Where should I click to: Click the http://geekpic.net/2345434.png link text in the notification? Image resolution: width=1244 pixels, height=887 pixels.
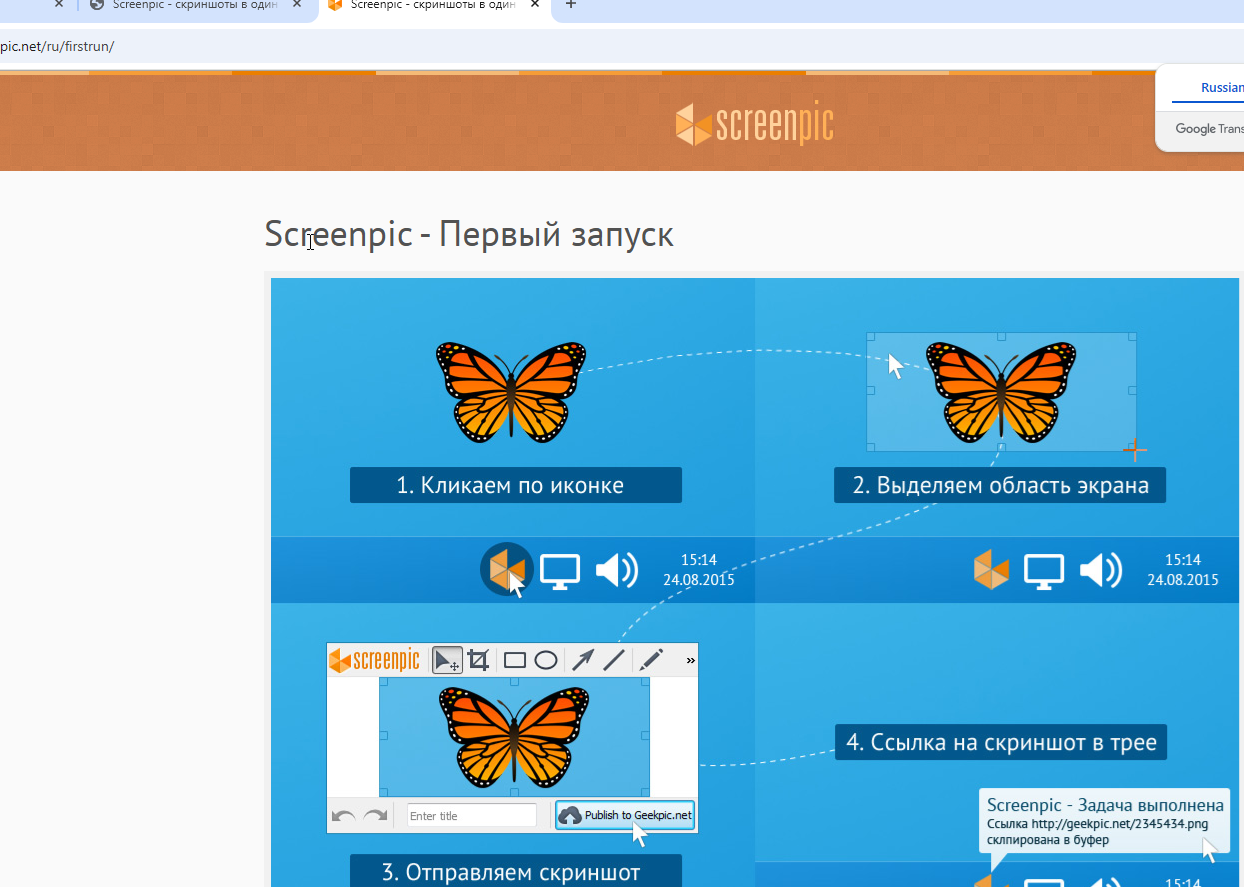pyautogui.click(x=1120, y=824)
